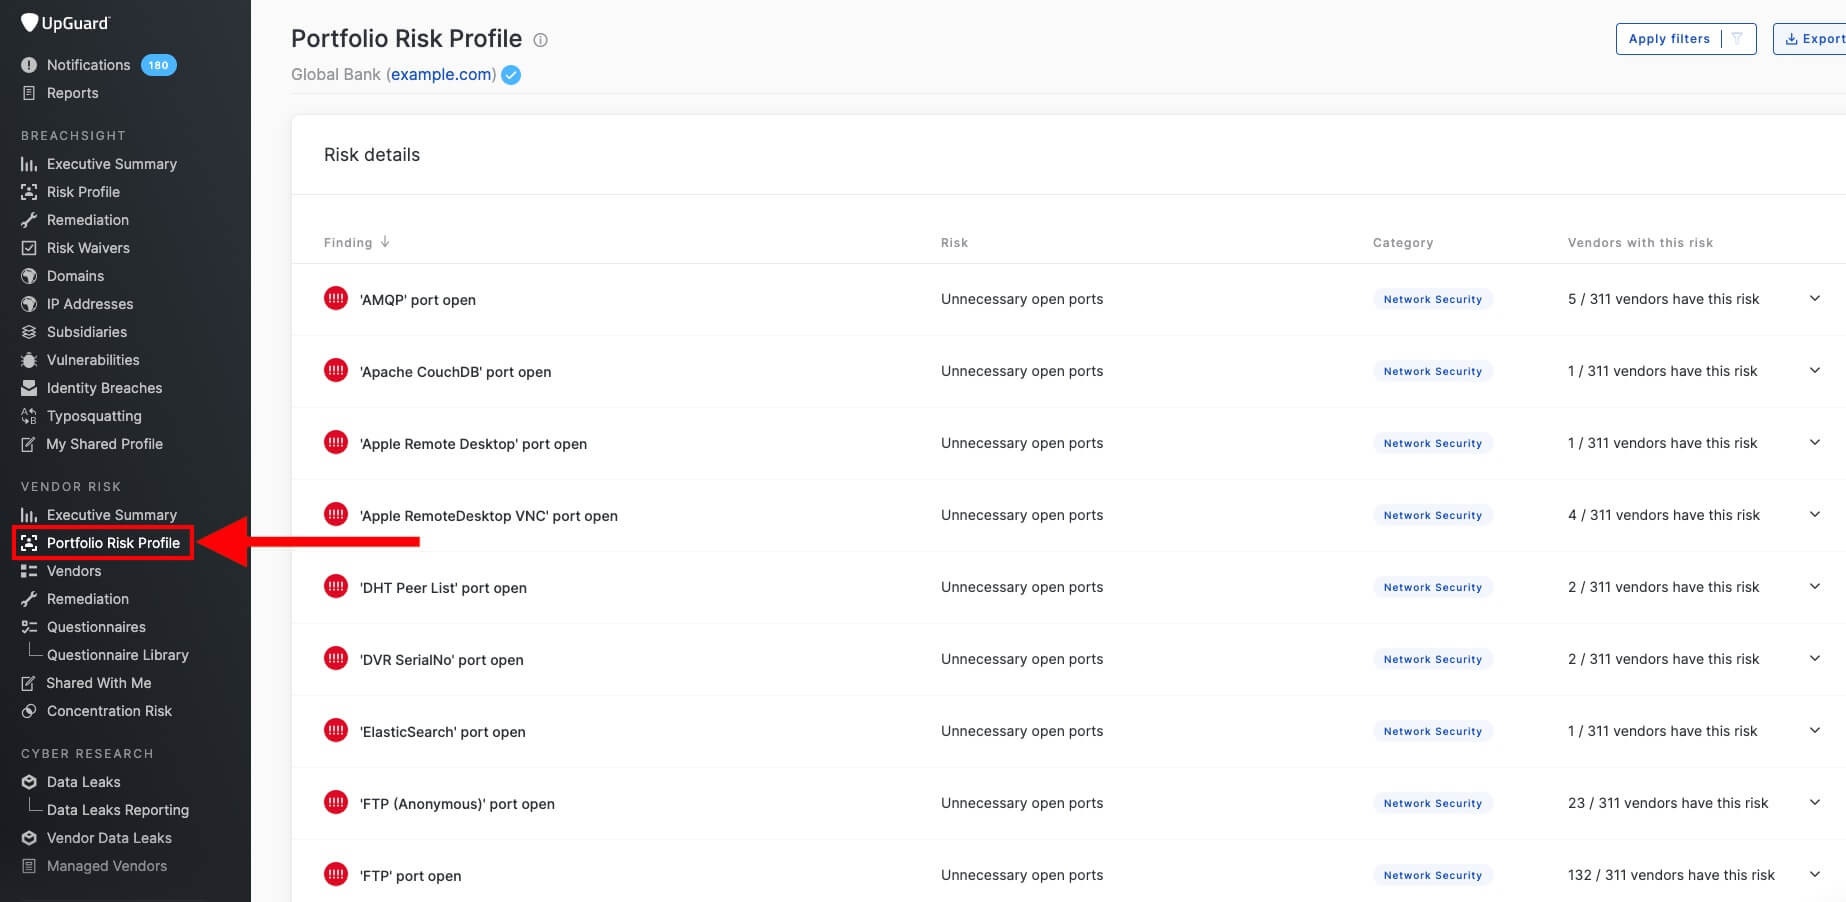Image resolution: width=1846 pixels, height=902 pixels.
Task: Click the Network Security tag on AMQP row
Action: (x=1433, y=299)
